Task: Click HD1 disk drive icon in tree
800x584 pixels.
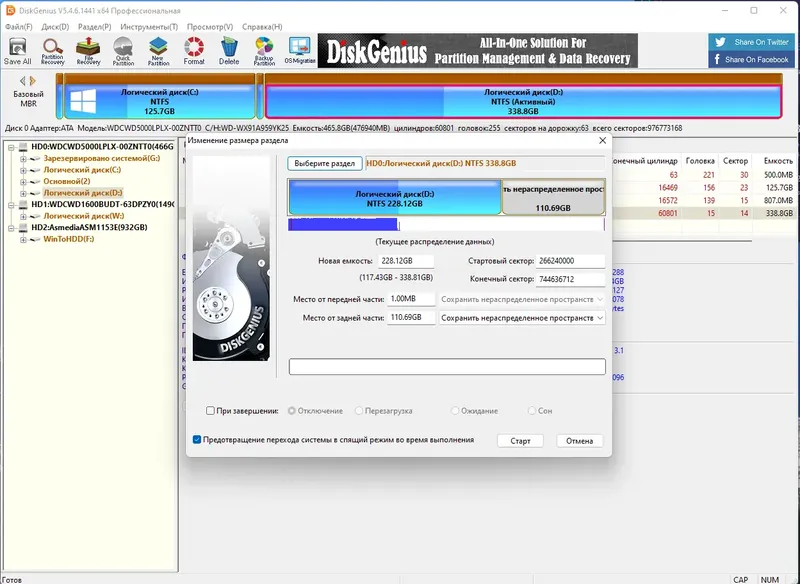Action: (x=23, y=205)
